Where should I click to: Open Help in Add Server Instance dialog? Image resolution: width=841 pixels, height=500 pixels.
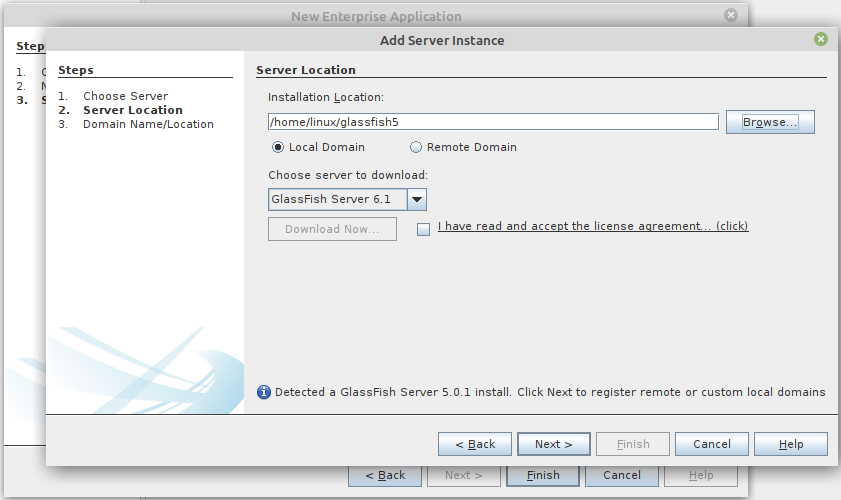(x=791, y=444)
